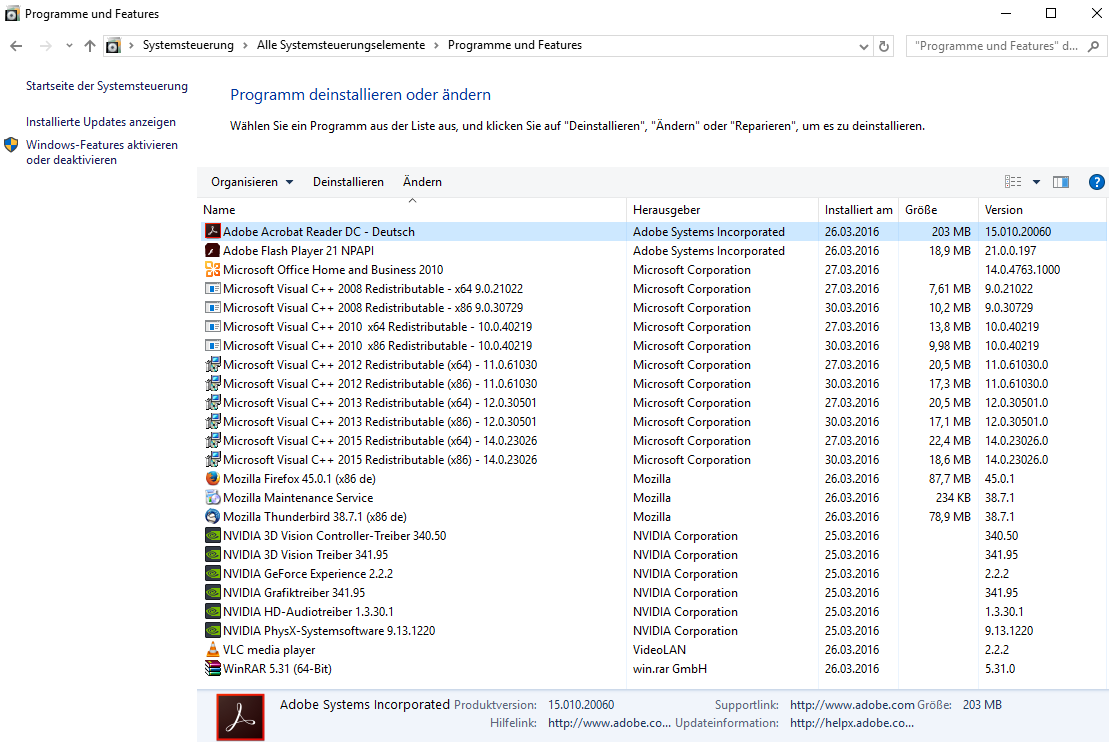Open recent locations dropdown arrow
The width and height of the screenshot is (1109, 742).
(x=69, y=46)
